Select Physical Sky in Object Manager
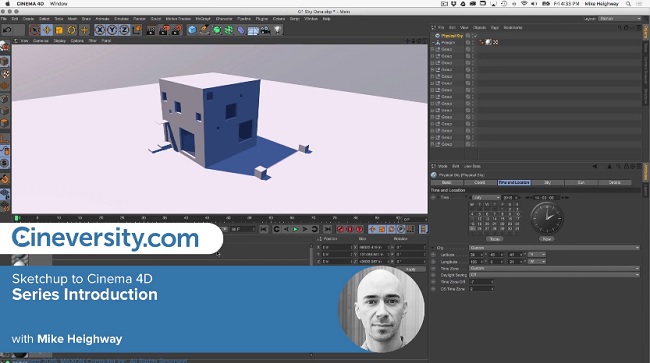The image size is (650, 363). pos(451,36)
